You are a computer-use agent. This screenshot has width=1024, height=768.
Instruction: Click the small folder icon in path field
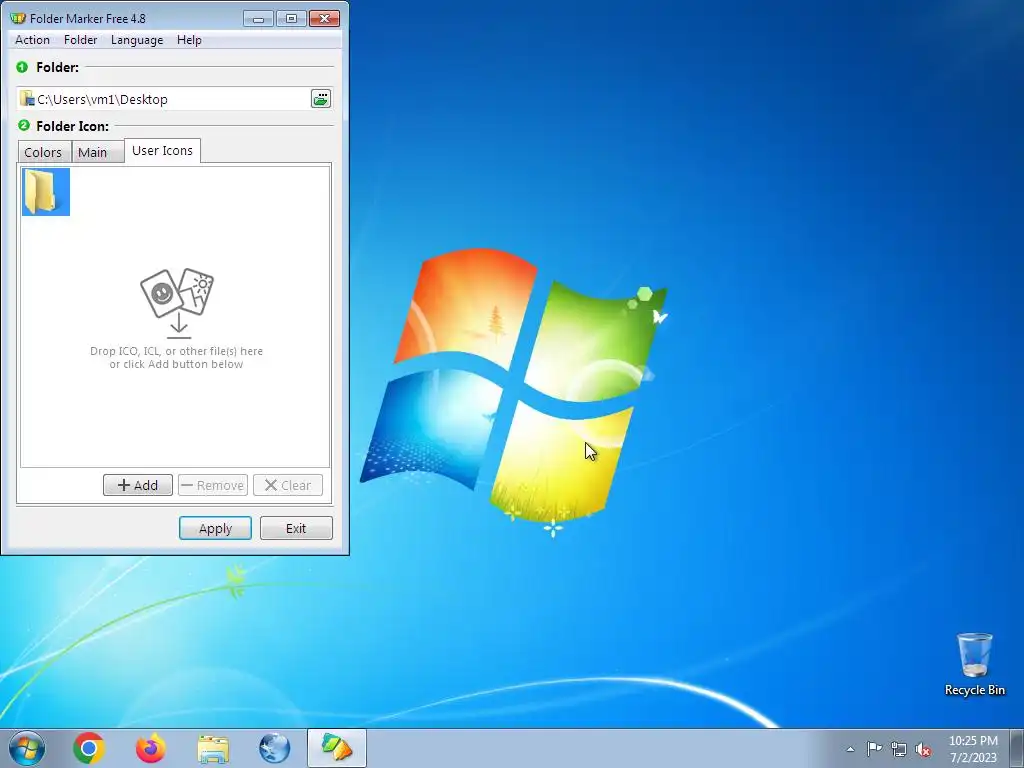tap(27, 99)
